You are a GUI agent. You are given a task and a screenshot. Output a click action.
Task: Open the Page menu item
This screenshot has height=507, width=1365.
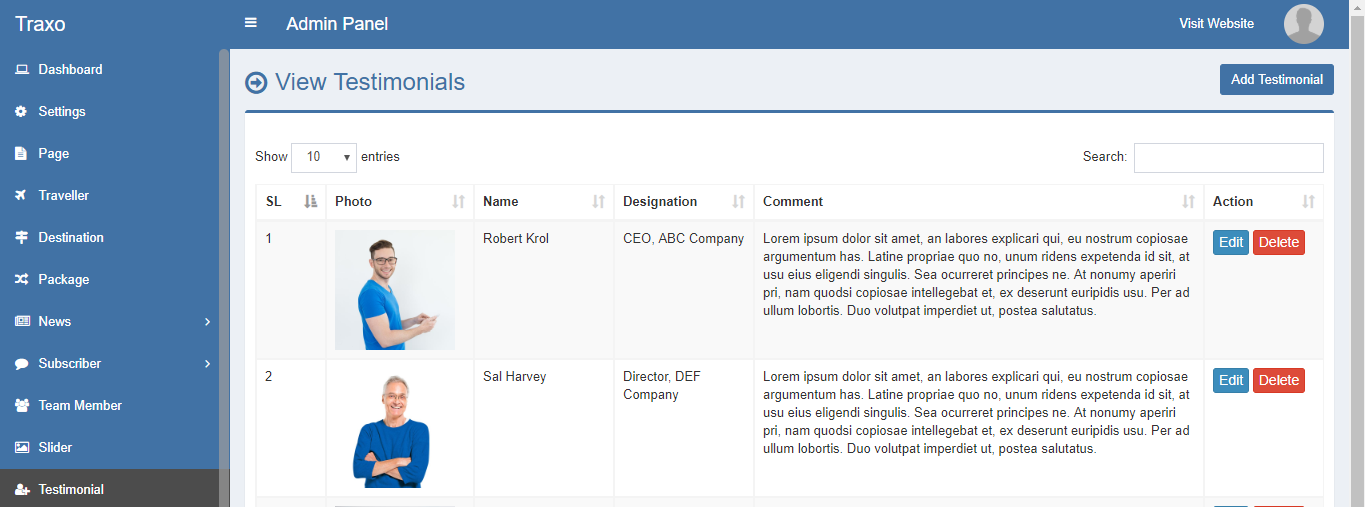tap(54, 154)
